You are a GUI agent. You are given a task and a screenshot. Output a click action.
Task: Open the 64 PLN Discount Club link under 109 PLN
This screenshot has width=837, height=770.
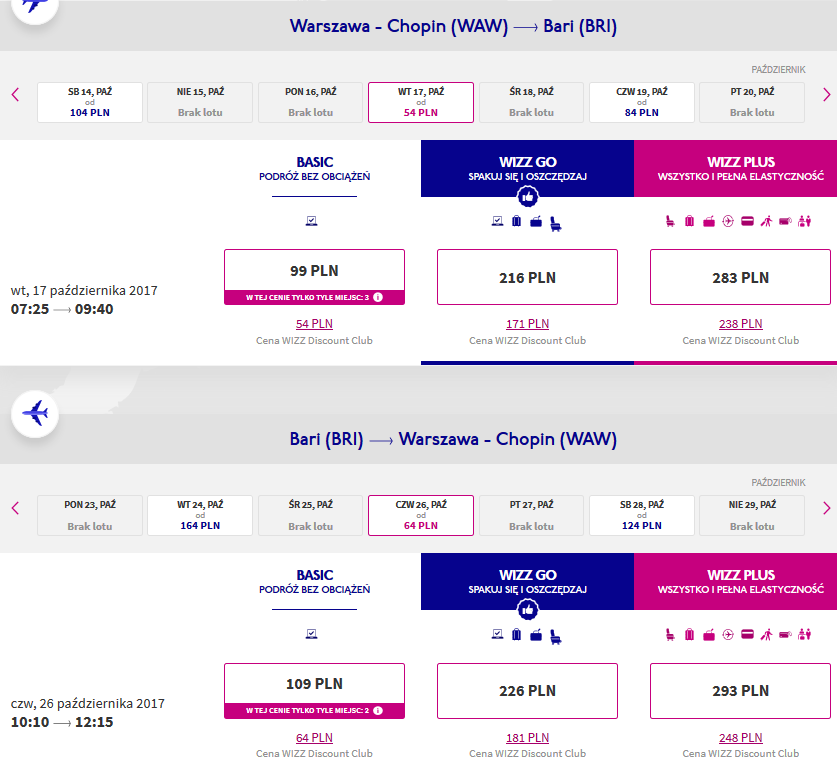(314, 738)
